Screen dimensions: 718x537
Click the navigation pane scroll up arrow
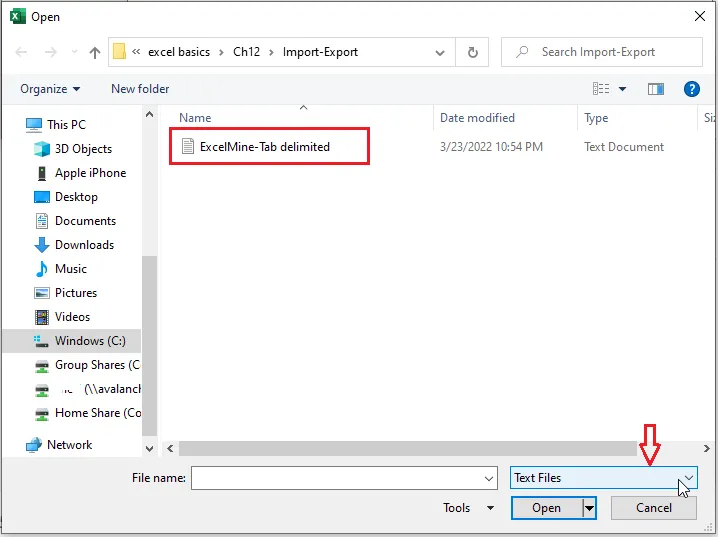point(149,114)
